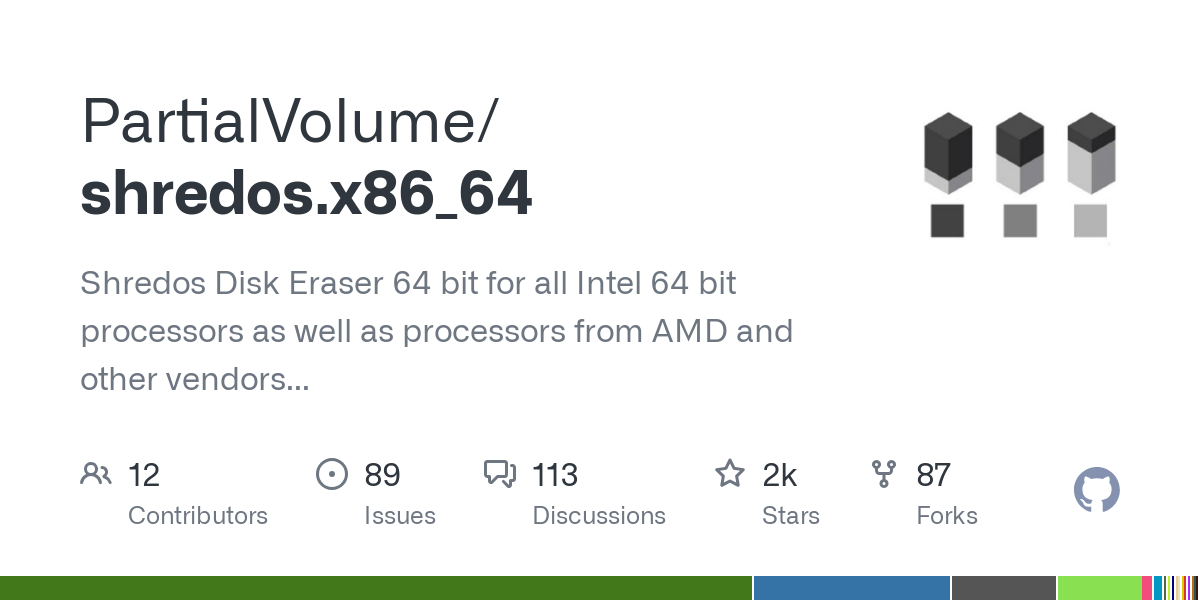Image resolution: width=1200 pixels, height=600 pixels.
Task: Open the shredos.x86_64 repository title
Action: coord(306,194)
